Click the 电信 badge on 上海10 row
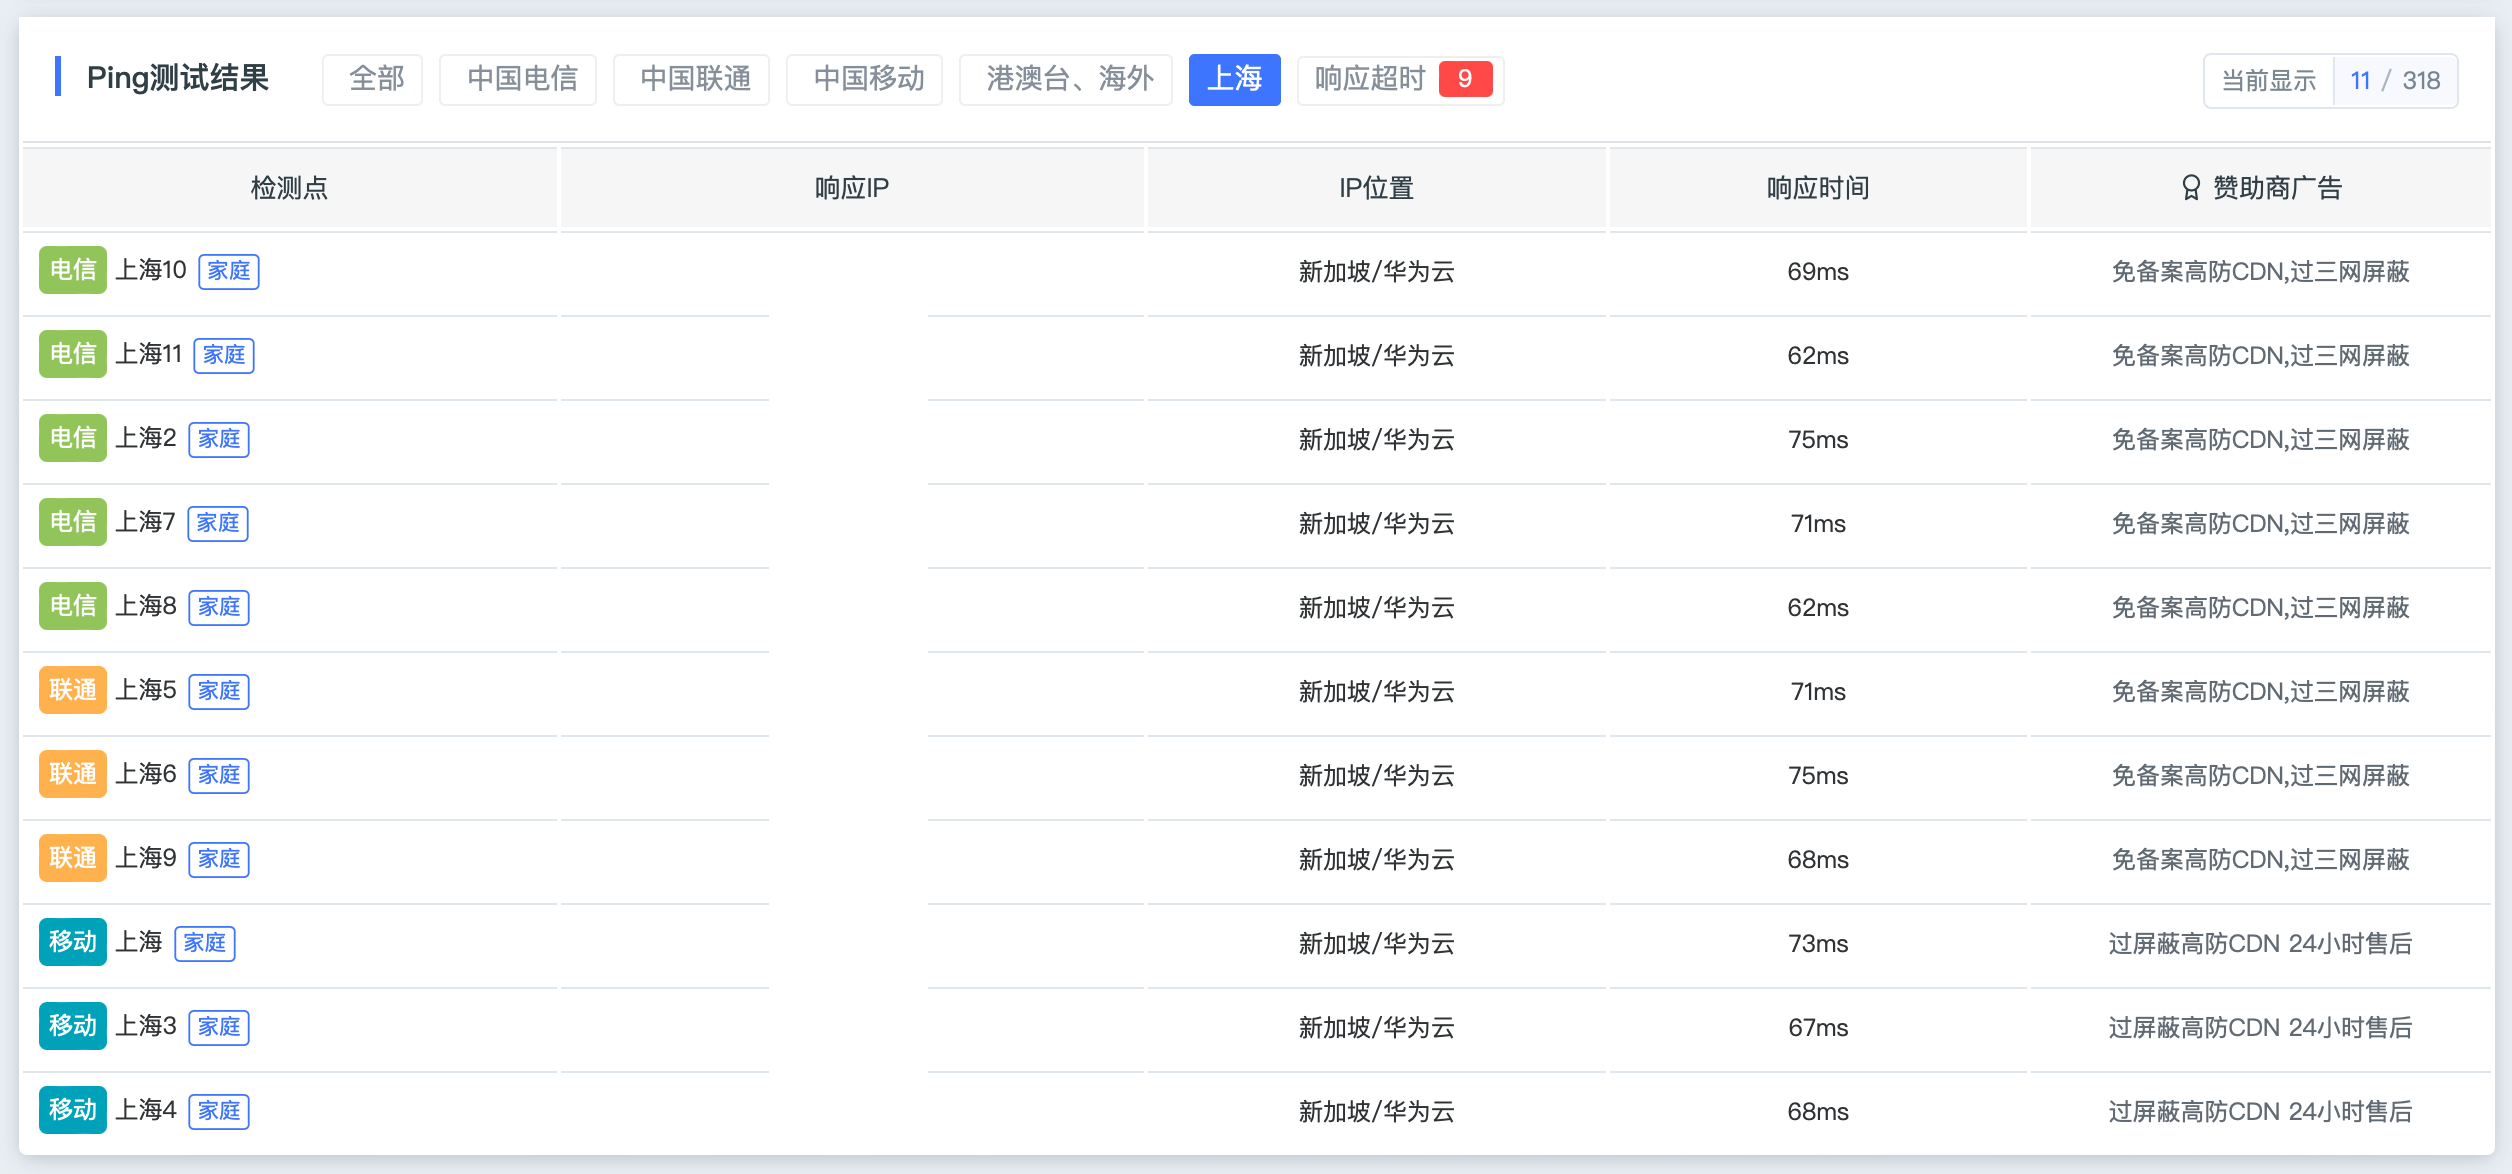 tap(73, 270)
